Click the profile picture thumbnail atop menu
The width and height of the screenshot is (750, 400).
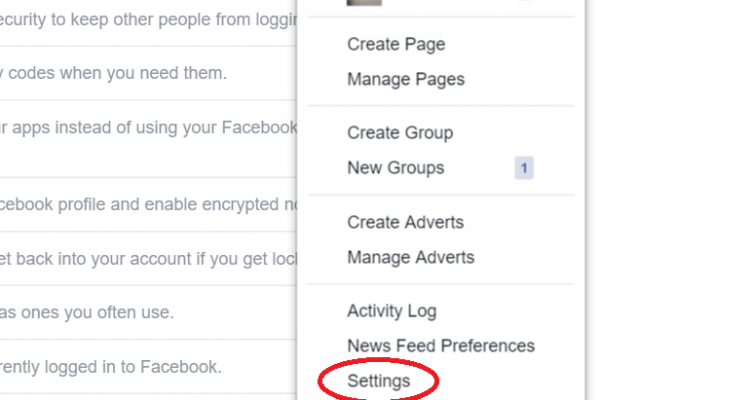tap(364, 2)
